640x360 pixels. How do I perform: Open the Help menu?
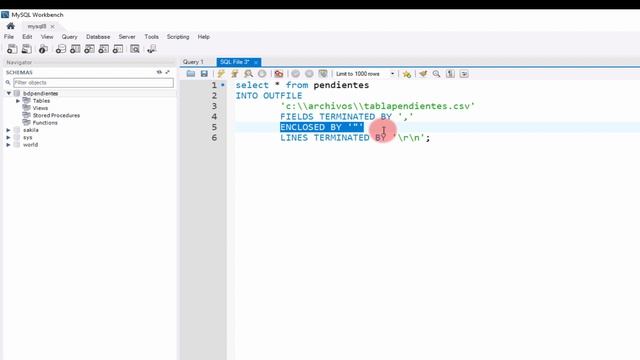pyautogui.click(x=204, y=37)
